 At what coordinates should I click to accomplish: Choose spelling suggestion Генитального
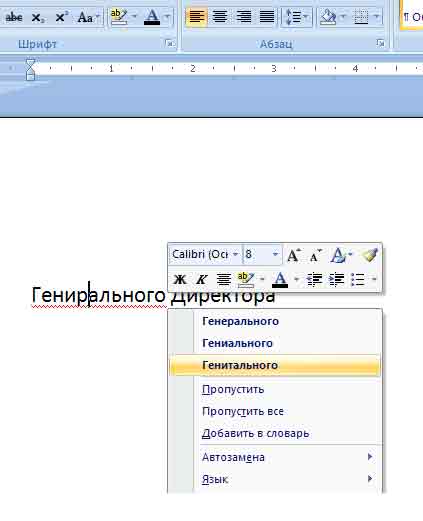click(275, 365)
